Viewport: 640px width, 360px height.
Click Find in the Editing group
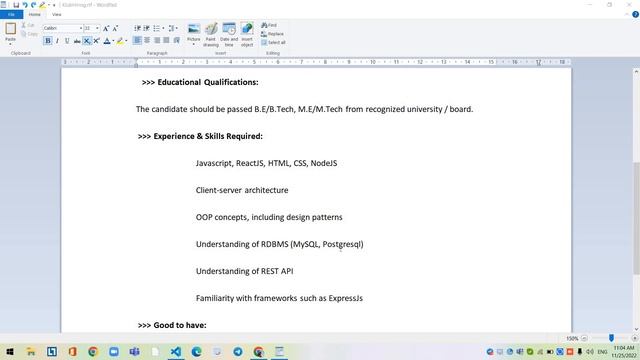(269, 25)
